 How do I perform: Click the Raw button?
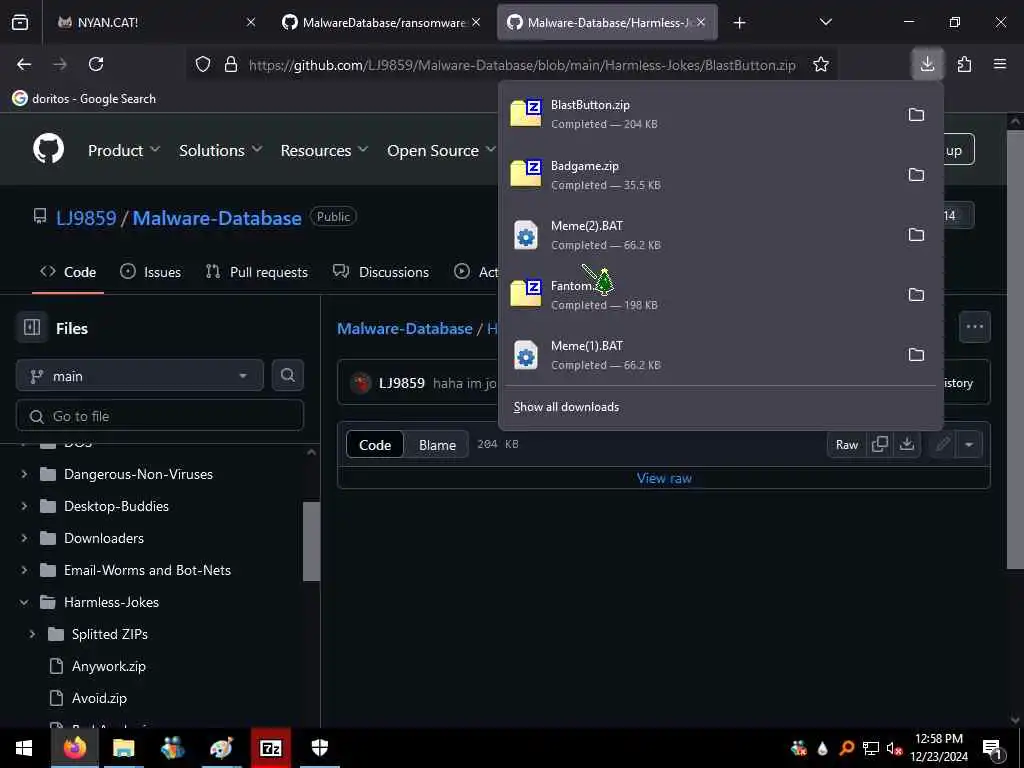pos(846,445)
